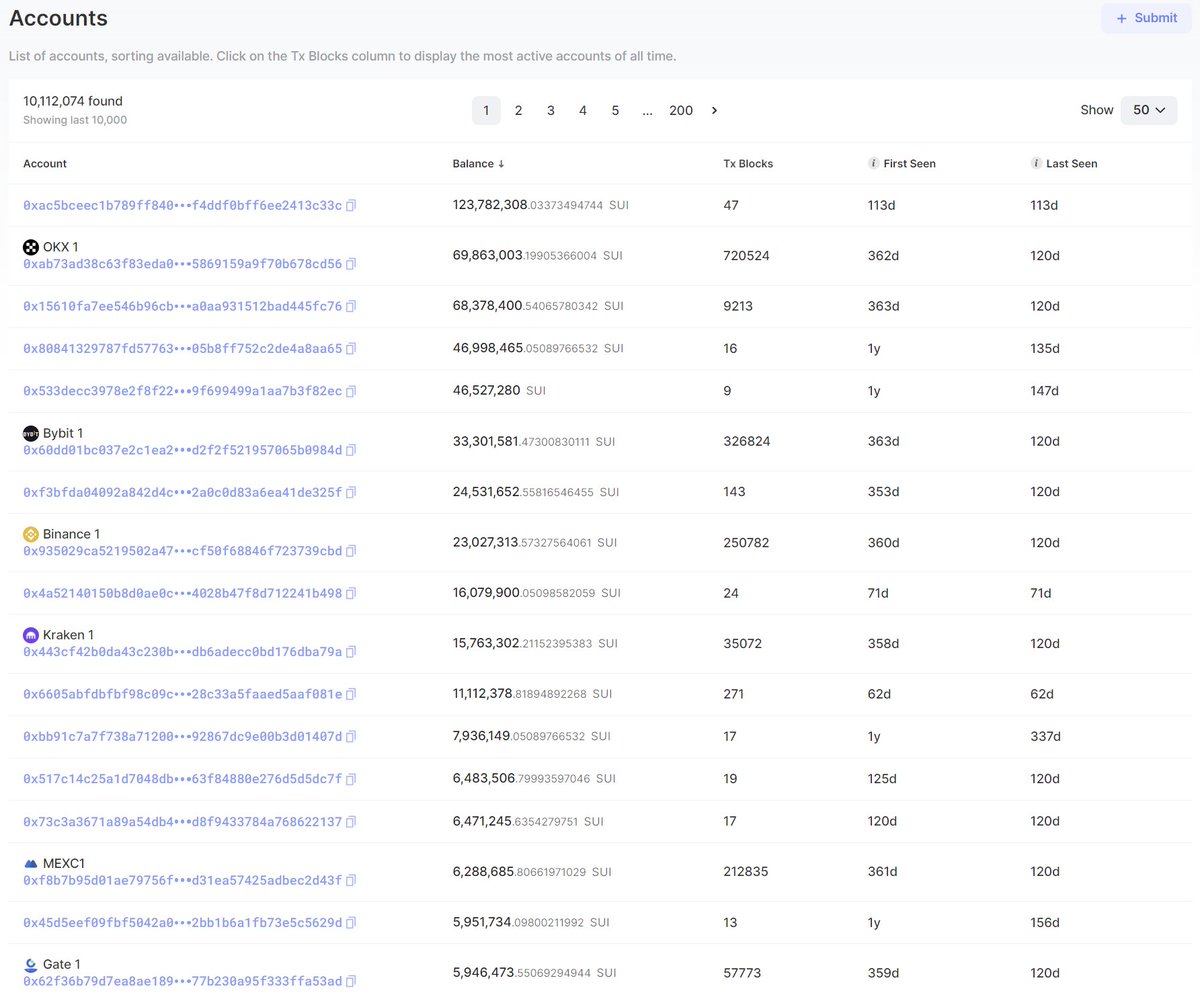Copy the OKX 1 account address
The width and height of the screenshot is (1200, 999).
point(351,265)
